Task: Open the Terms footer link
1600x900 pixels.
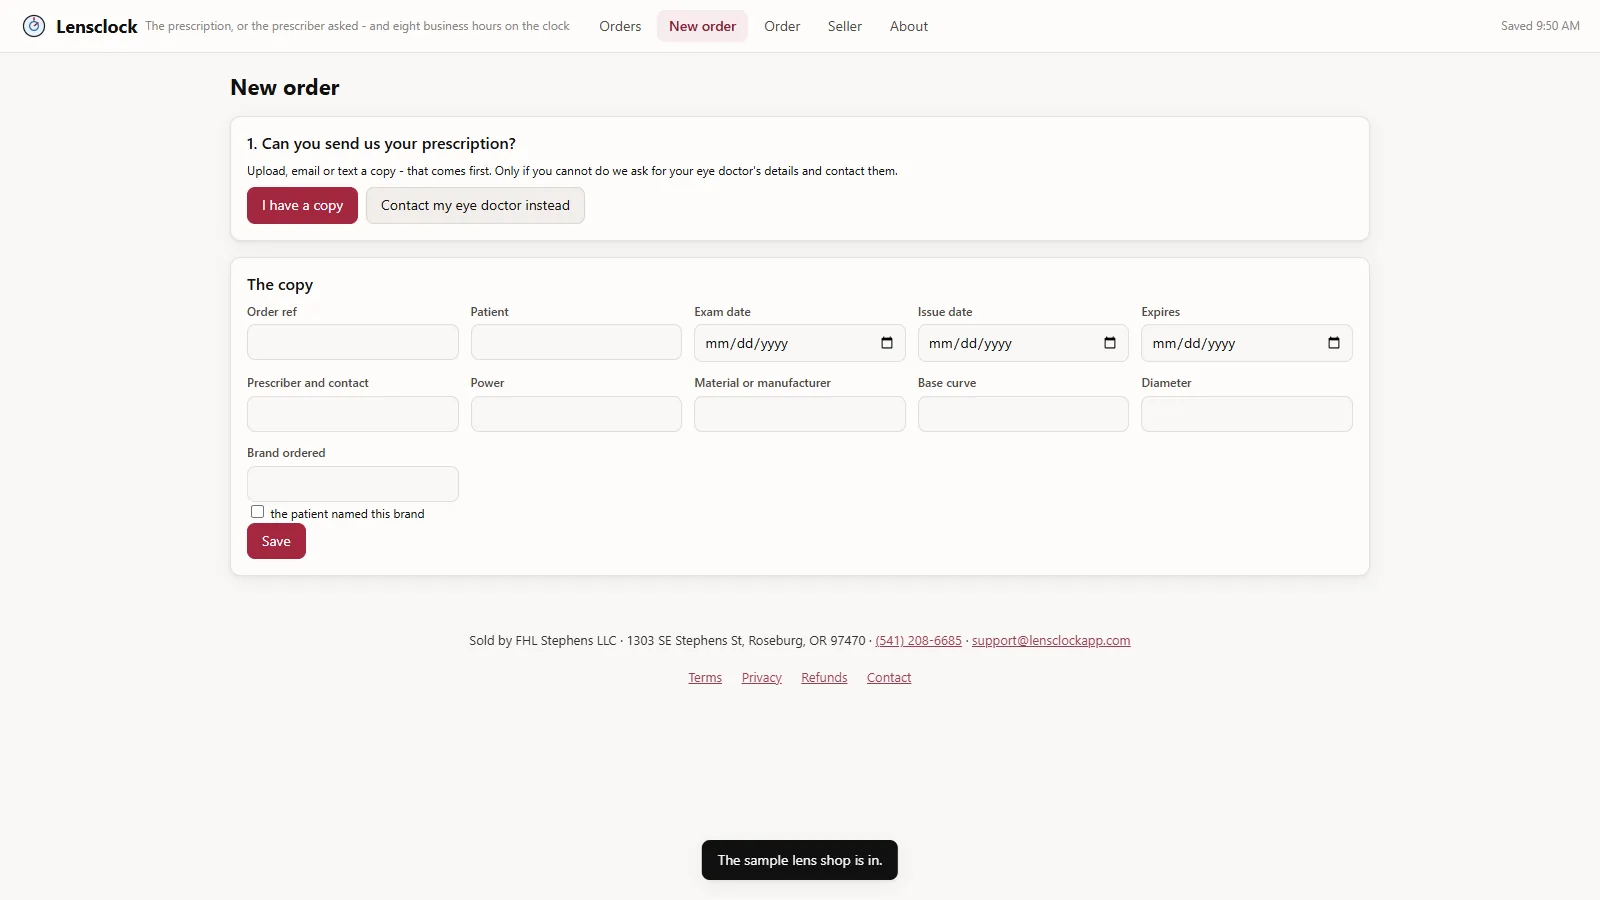Action: [705, 678]
